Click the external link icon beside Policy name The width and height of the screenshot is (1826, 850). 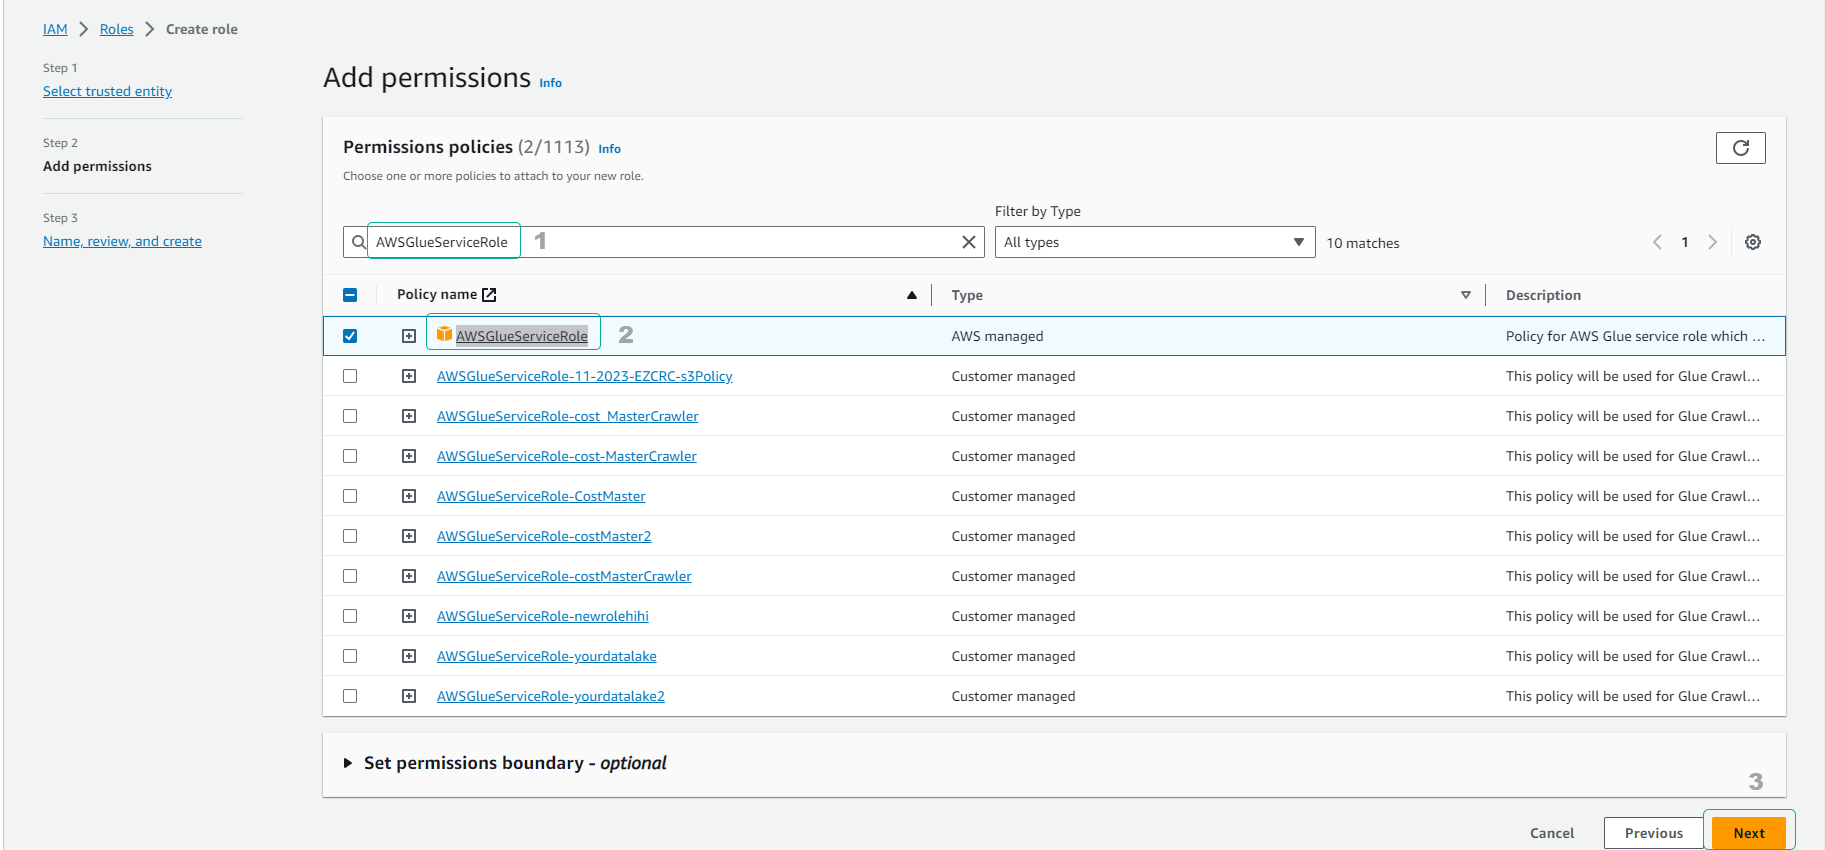point(489,295)
